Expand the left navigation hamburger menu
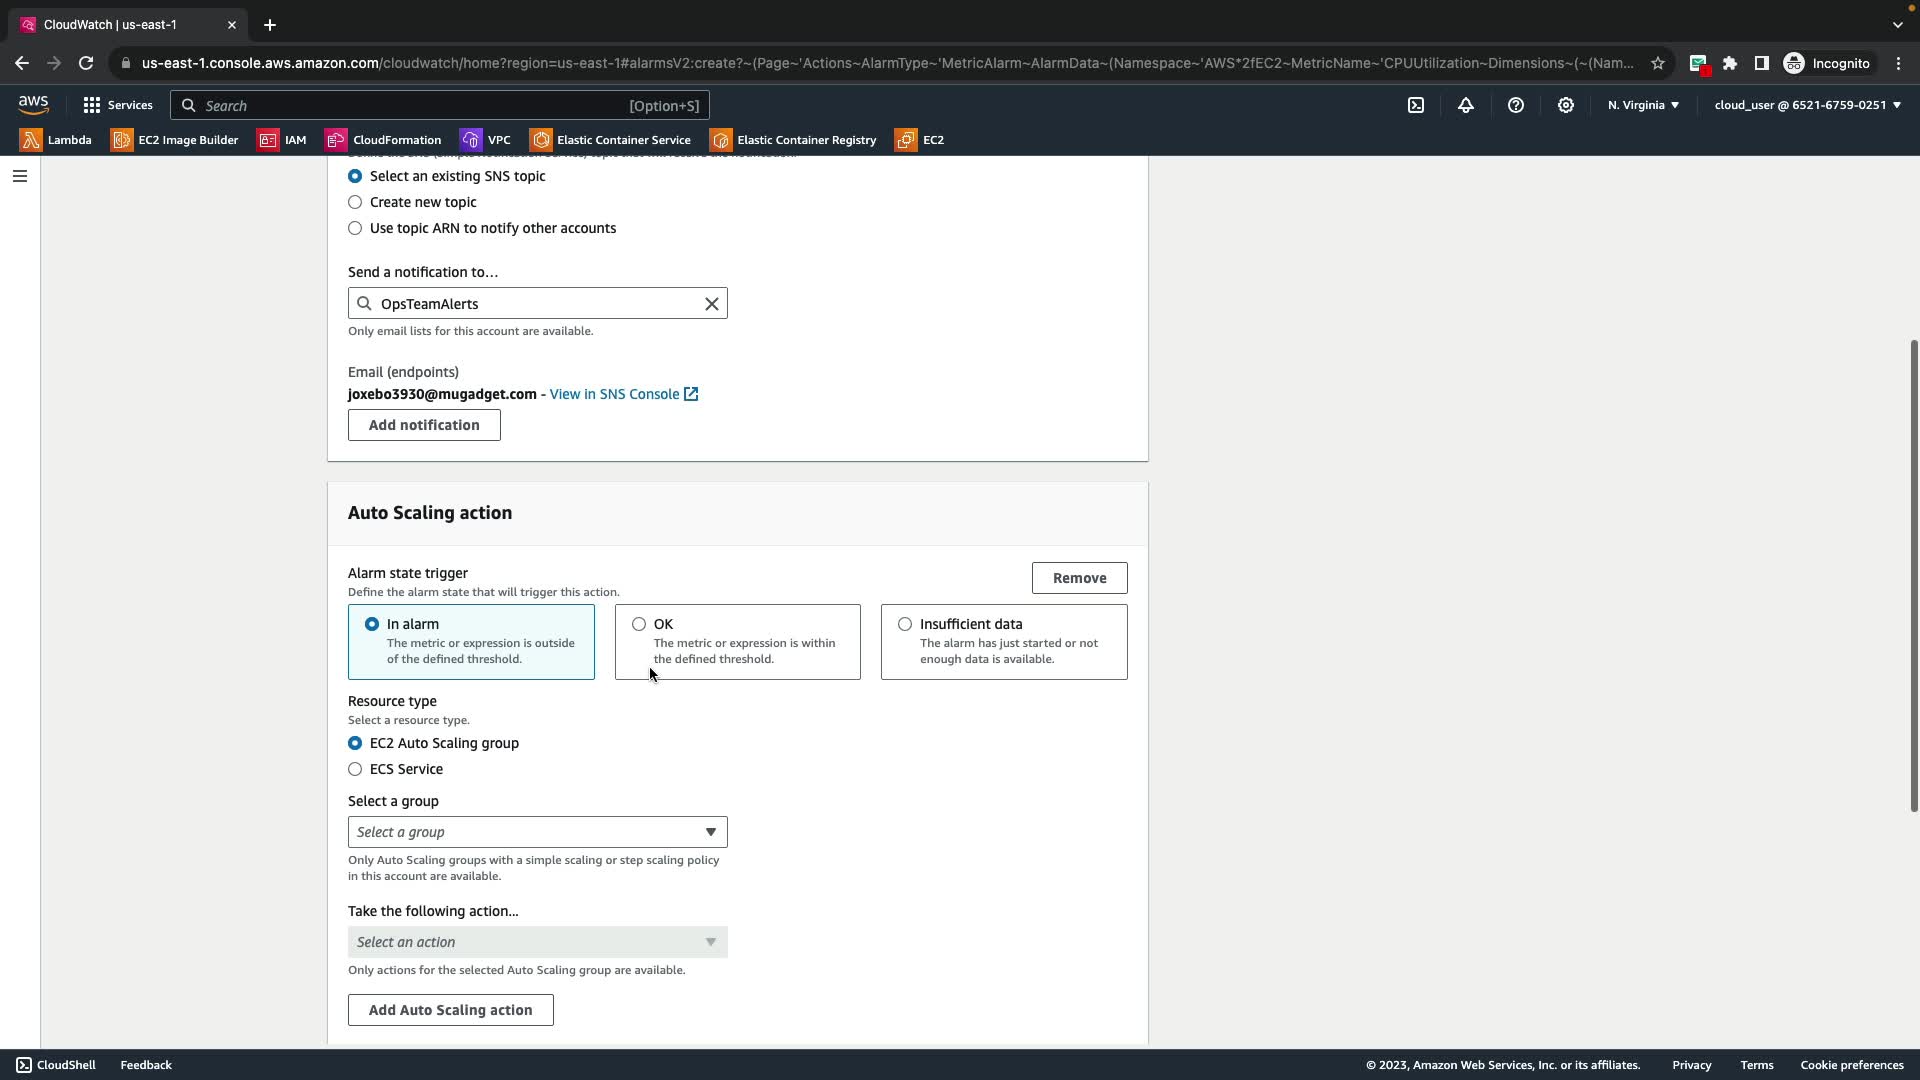The width and height of the screenshot is (1920, 1080). pos(19,176)
